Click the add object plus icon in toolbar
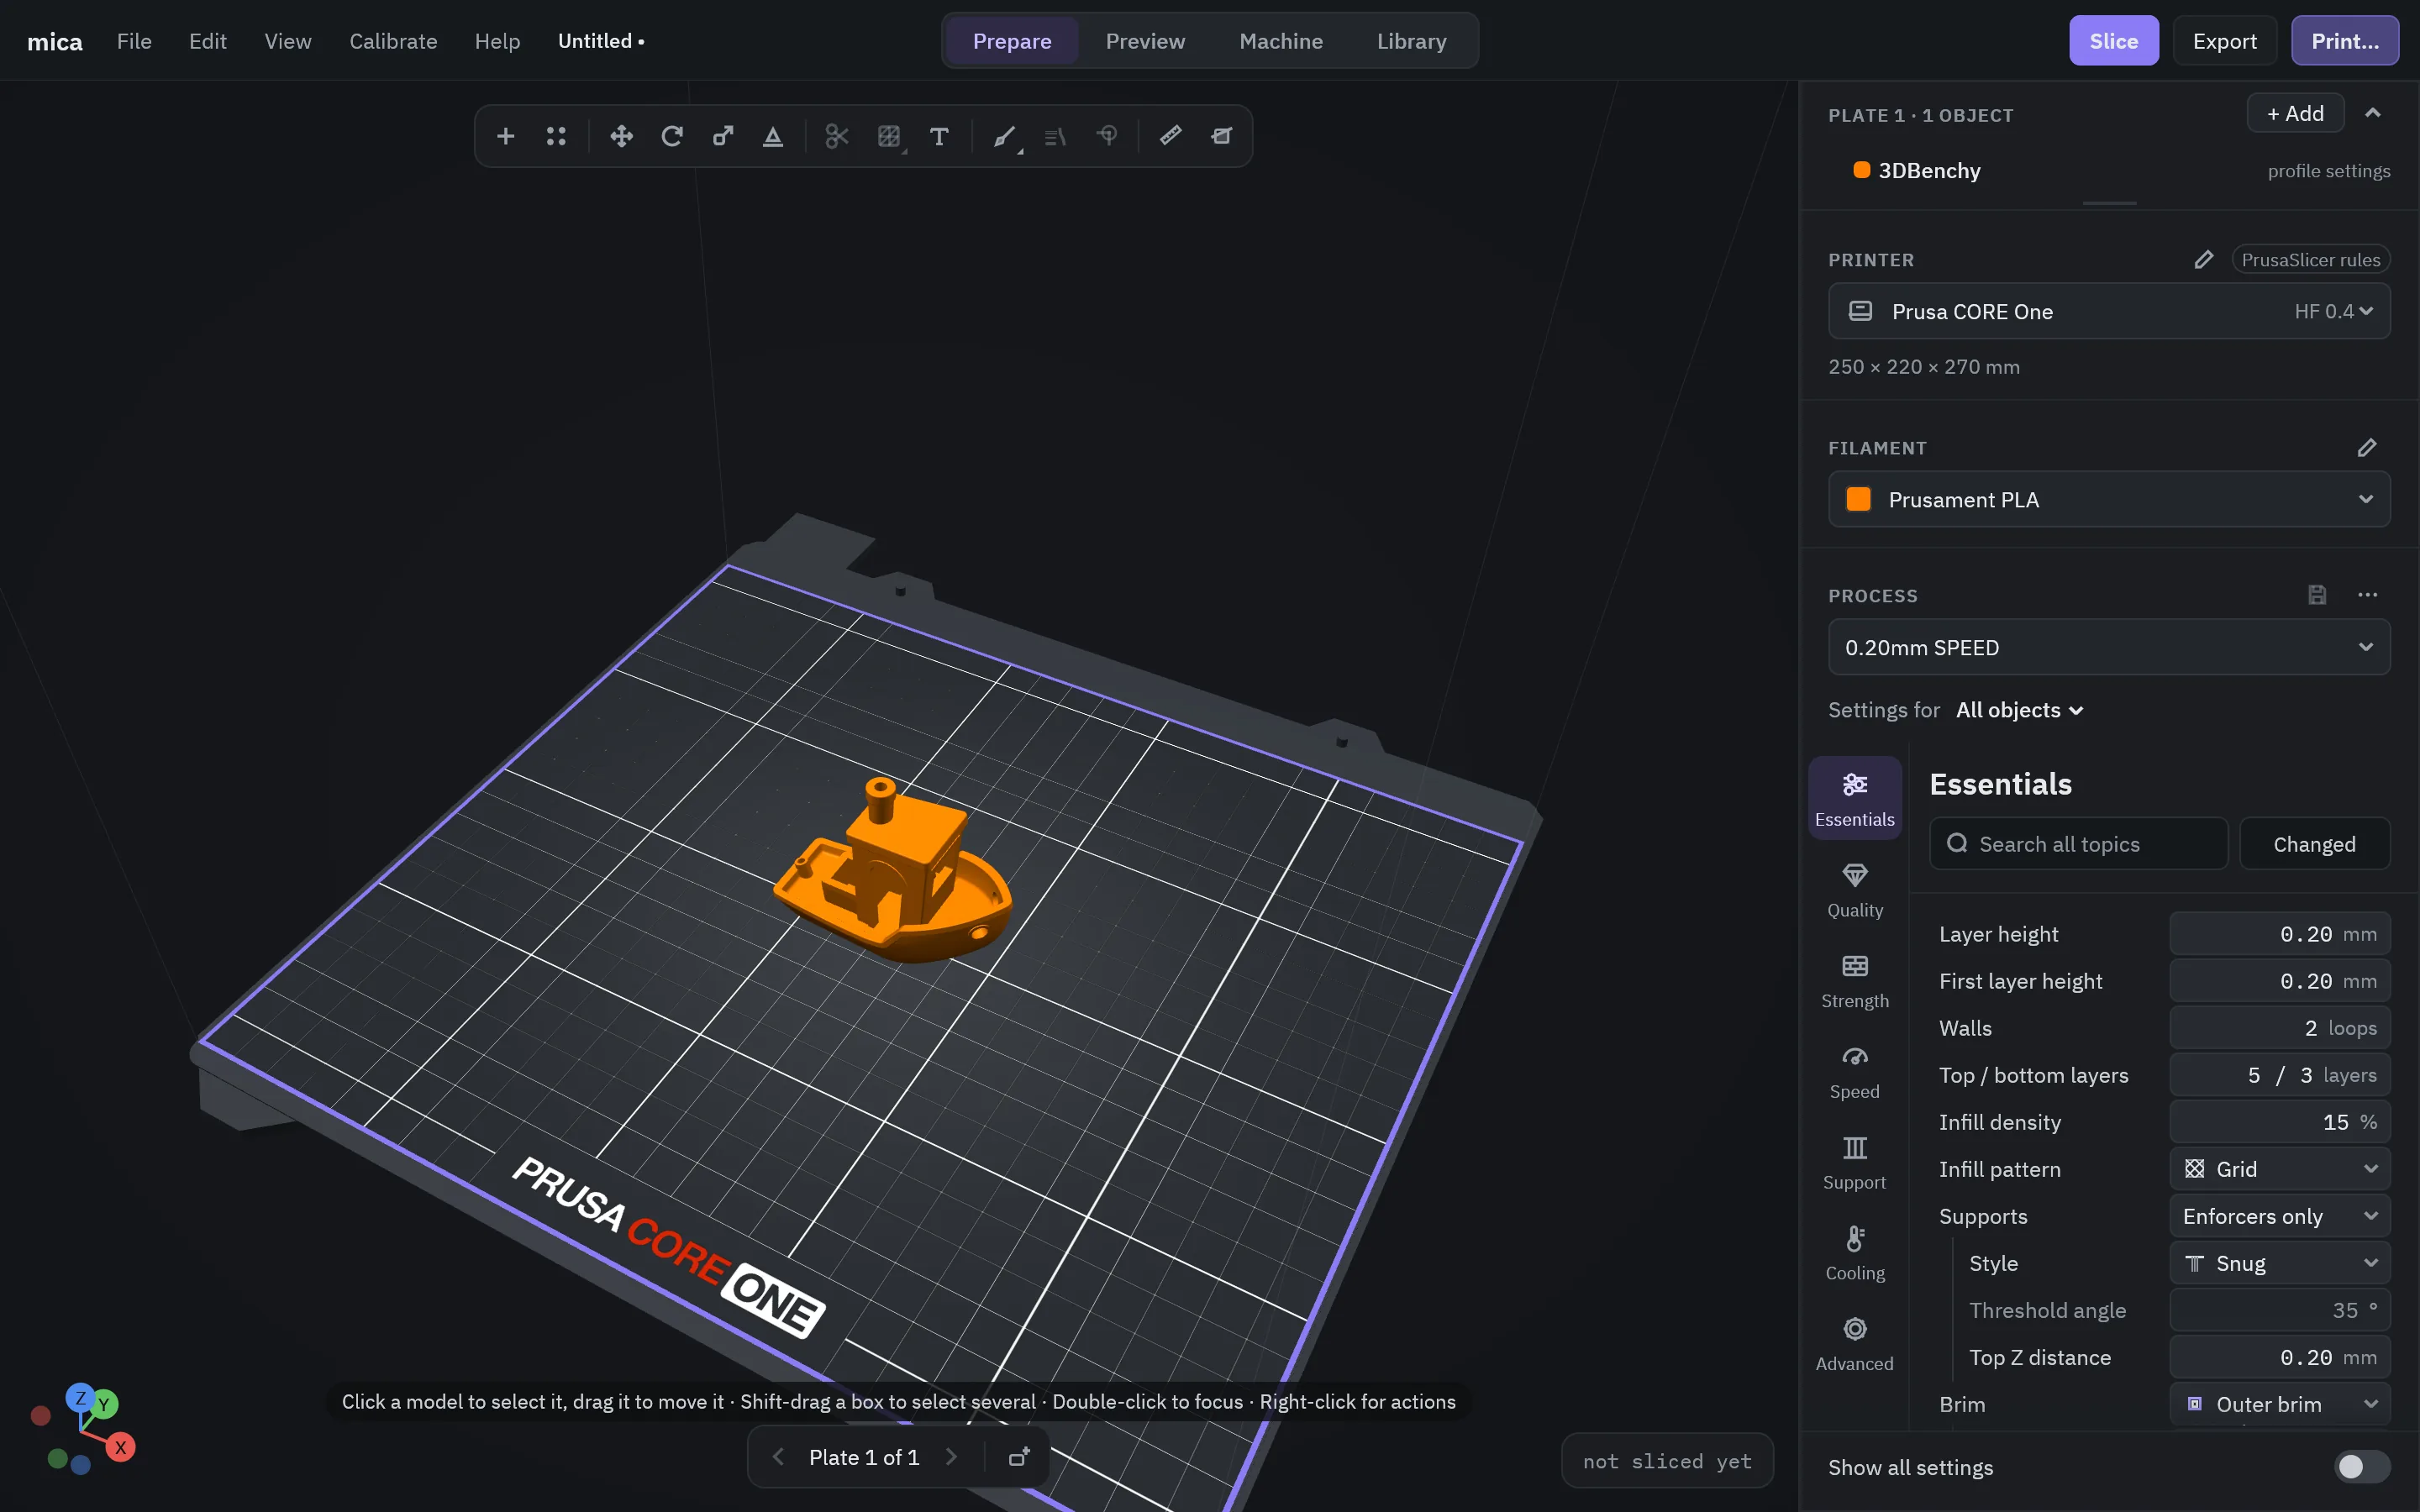This screenshot has width=2420, height=1512. point(506,136)
